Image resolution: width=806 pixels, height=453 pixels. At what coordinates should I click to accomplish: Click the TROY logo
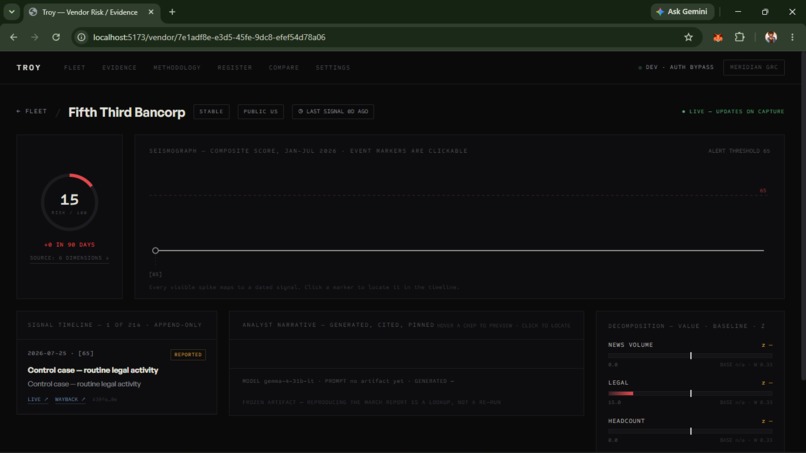(29, 67)
